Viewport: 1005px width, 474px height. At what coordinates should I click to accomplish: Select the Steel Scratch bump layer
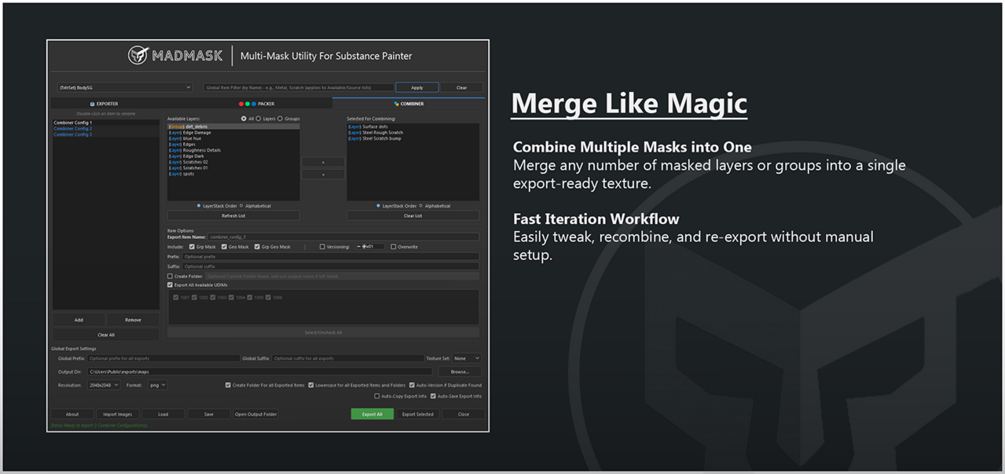pos(413,138)
